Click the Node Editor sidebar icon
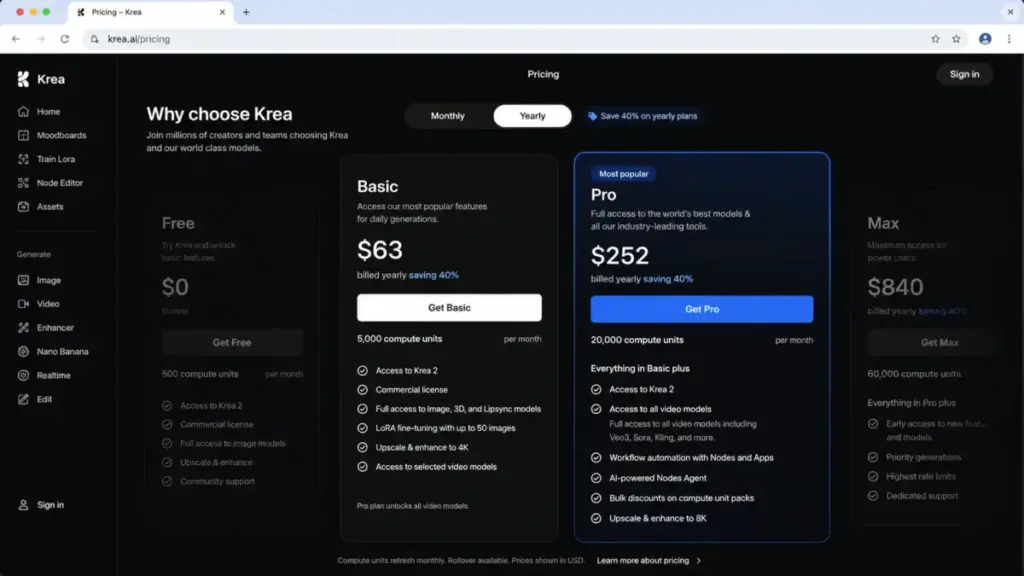 24,183
